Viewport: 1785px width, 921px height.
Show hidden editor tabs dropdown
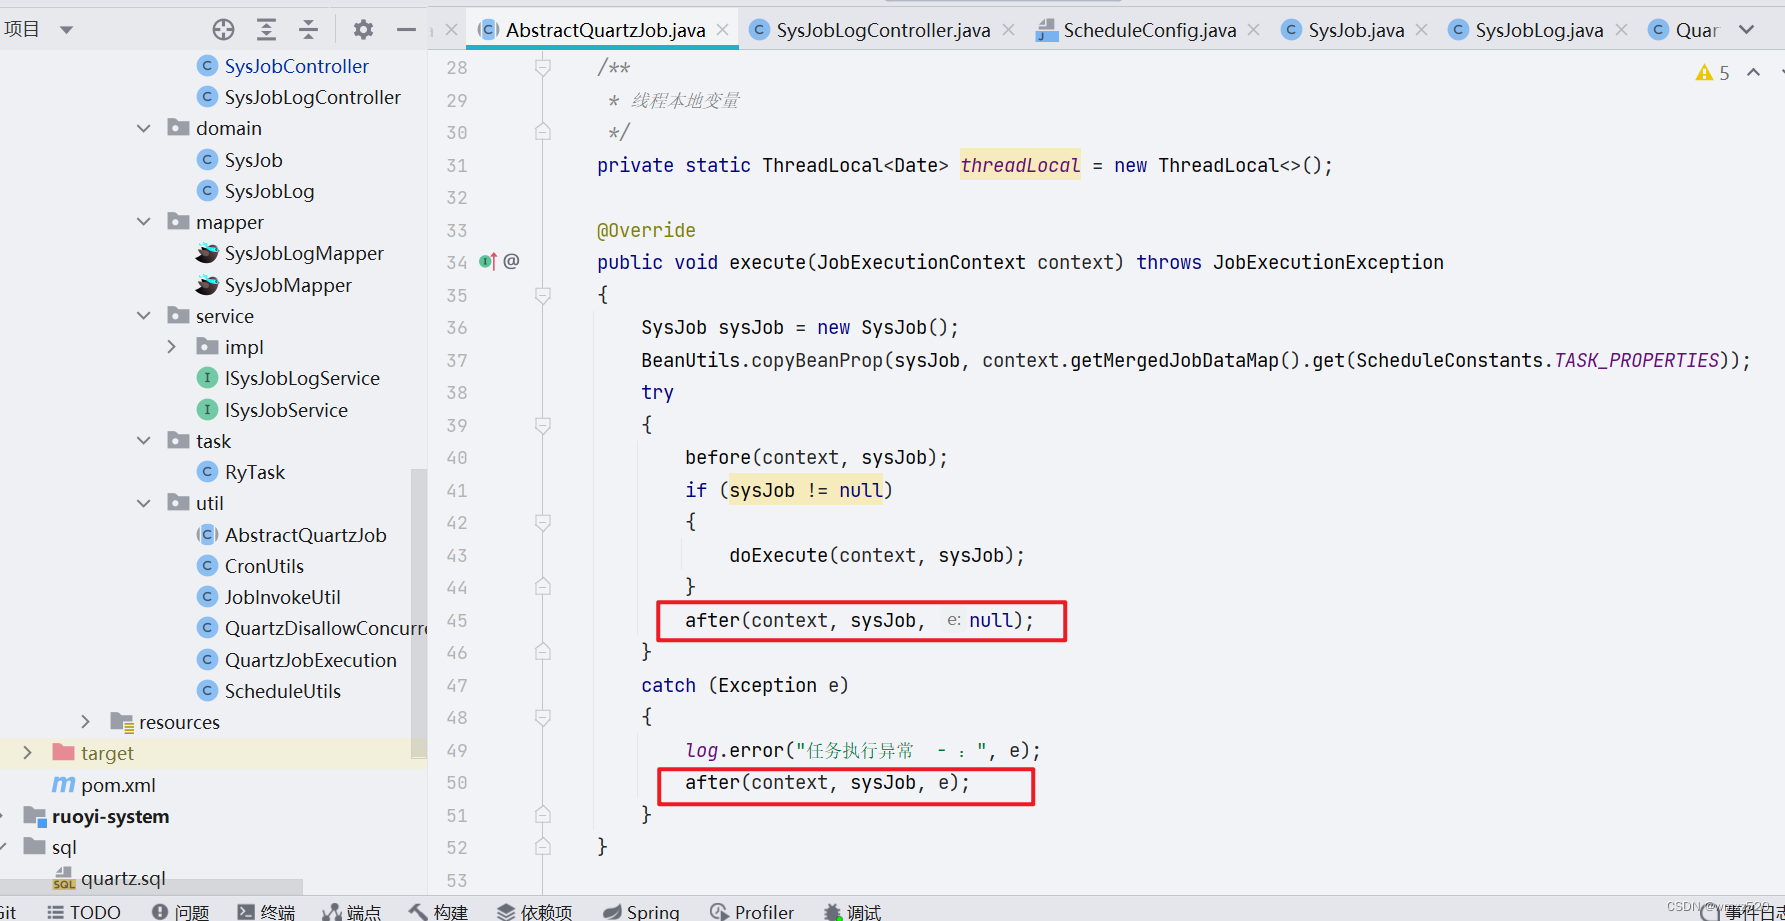1747,29
